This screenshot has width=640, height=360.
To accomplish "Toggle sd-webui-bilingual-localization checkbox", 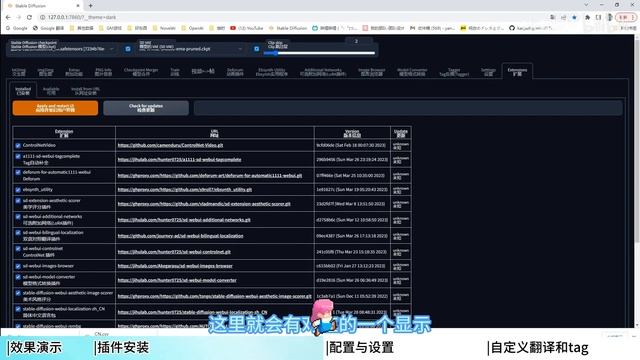I will (18, 233).
